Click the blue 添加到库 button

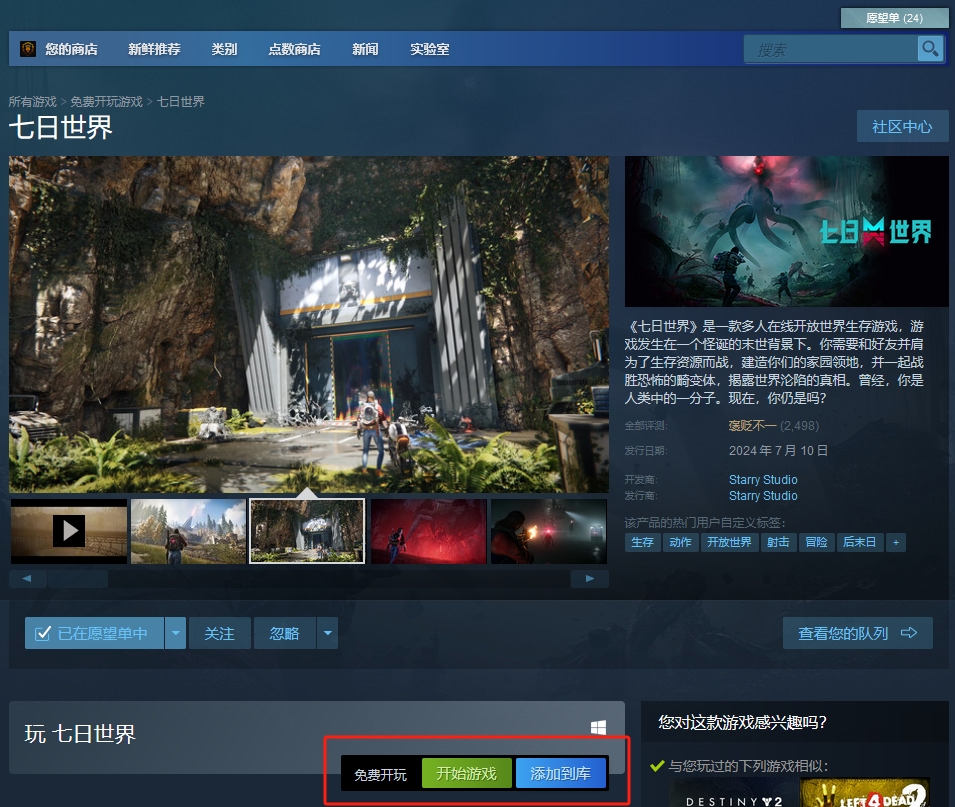561,774
